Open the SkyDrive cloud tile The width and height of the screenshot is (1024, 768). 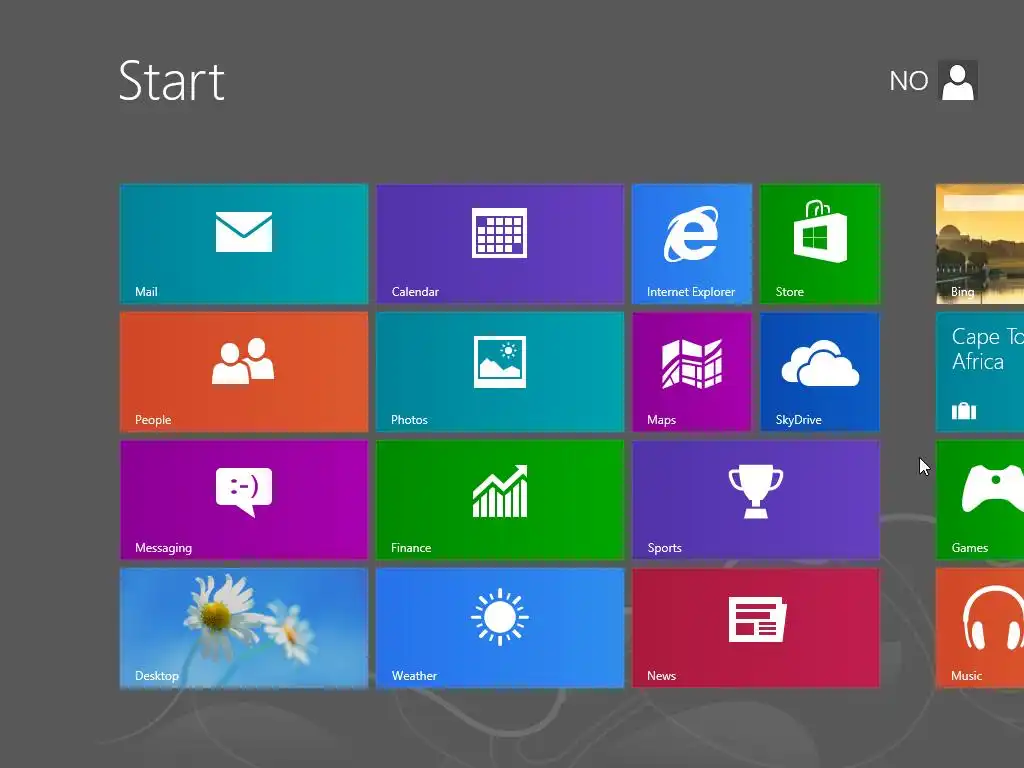point(820,372)
